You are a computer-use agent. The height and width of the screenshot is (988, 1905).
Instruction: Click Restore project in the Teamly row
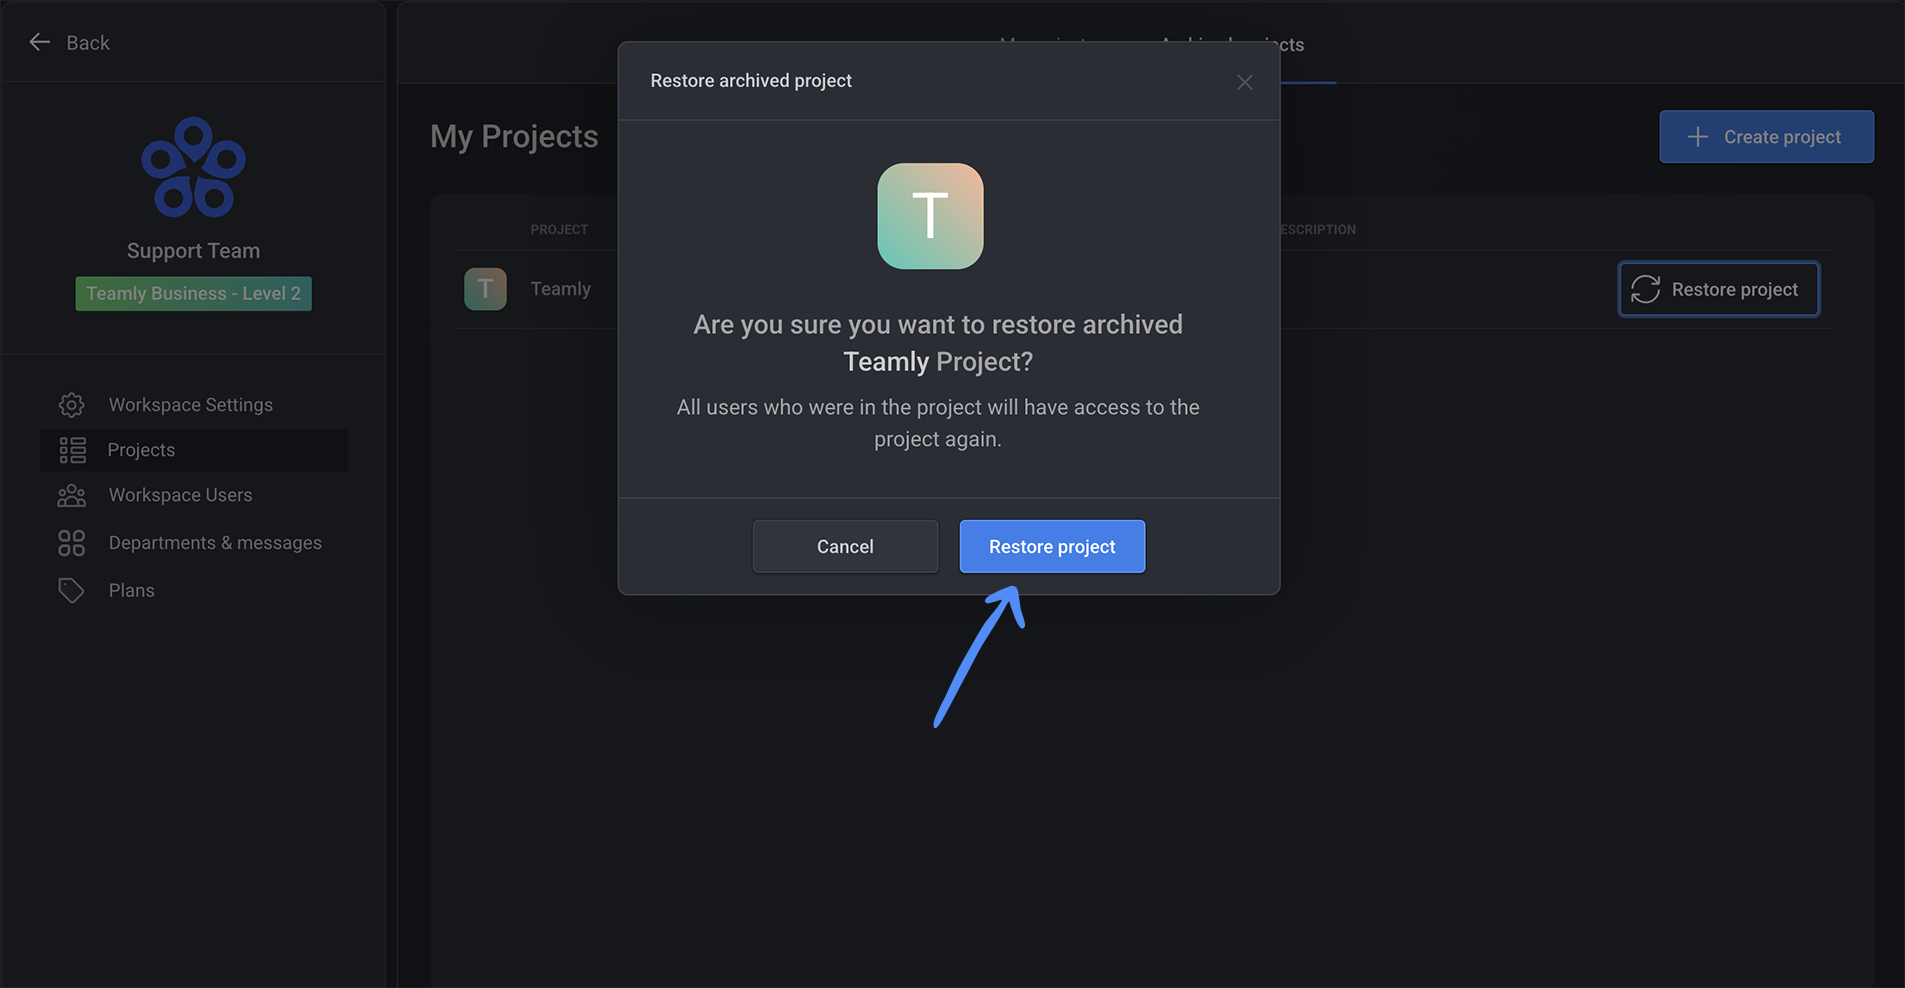[1718, 289]
